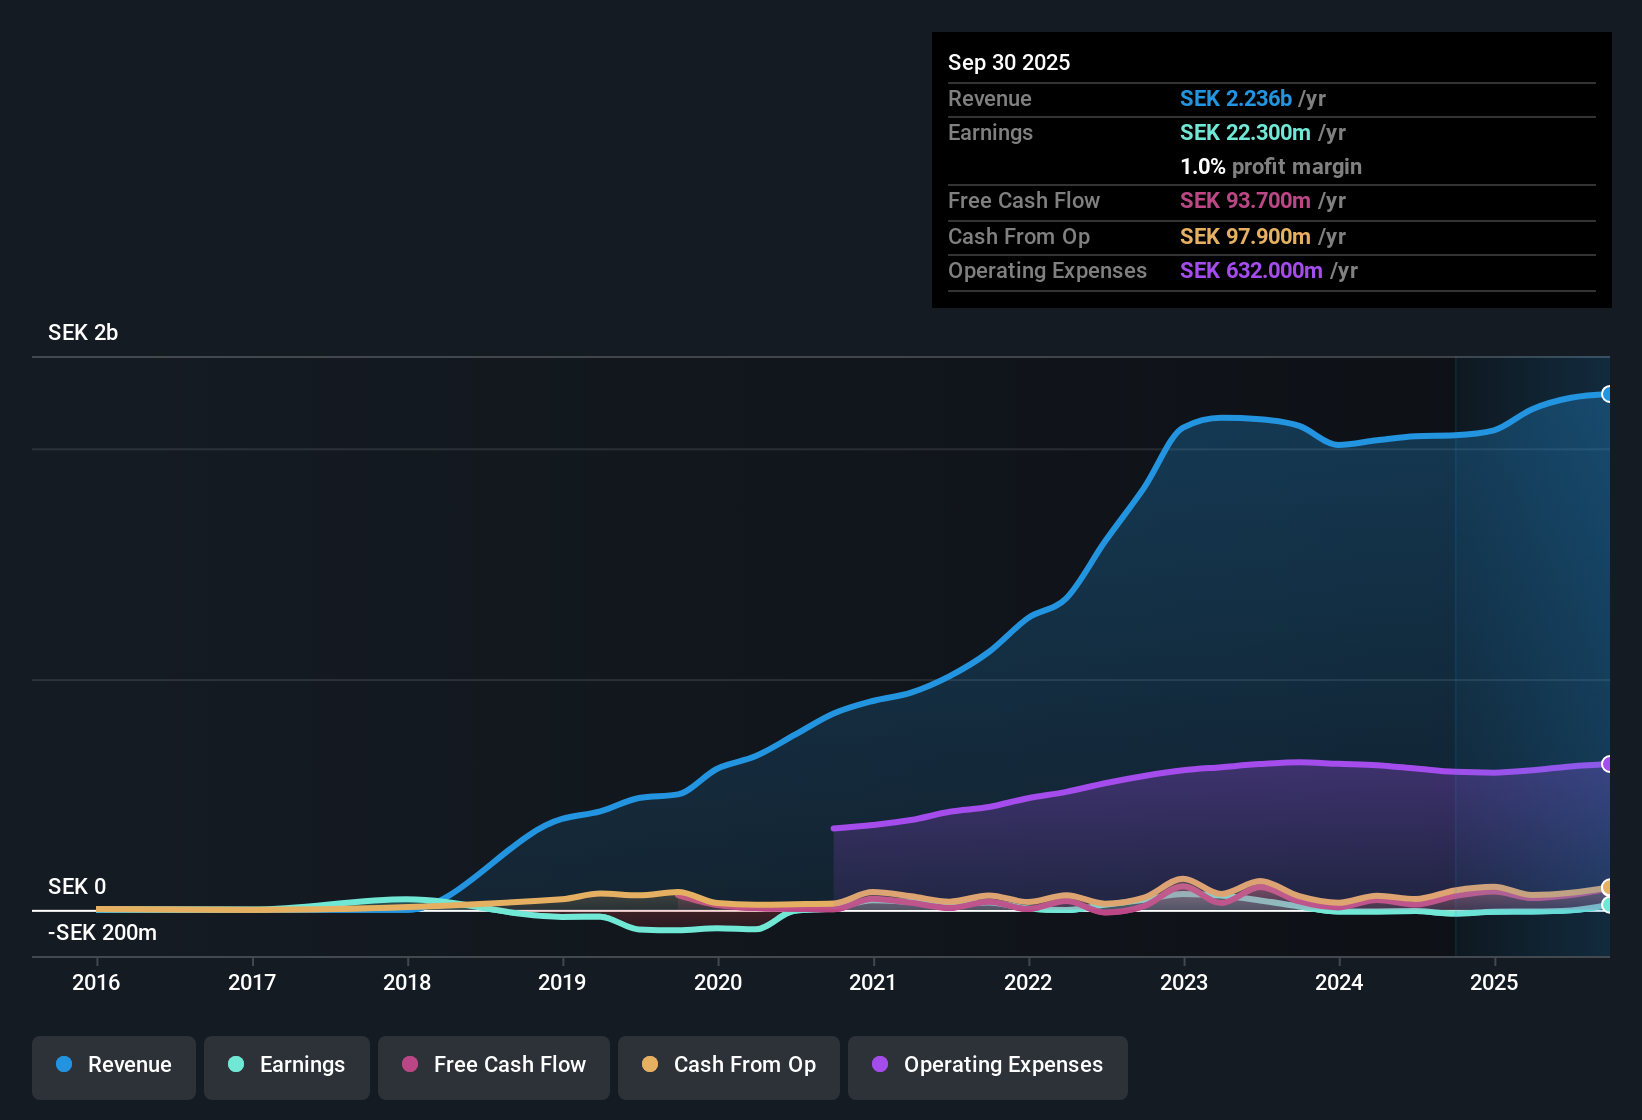The width and height of the screenshot is (1642, 1120).
Task: Click the blue Revenue legend dot
Action: tap(64, 1065)
